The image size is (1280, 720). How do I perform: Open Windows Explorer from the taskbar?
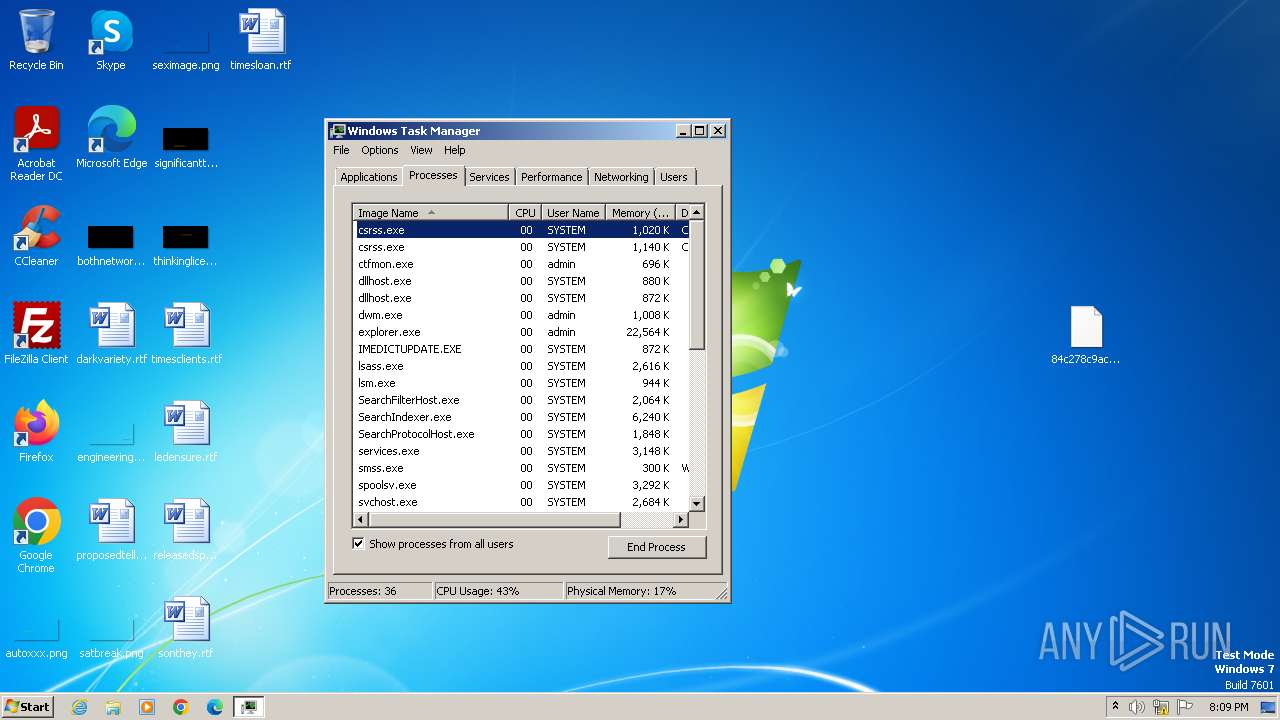[x=113, y=707]
